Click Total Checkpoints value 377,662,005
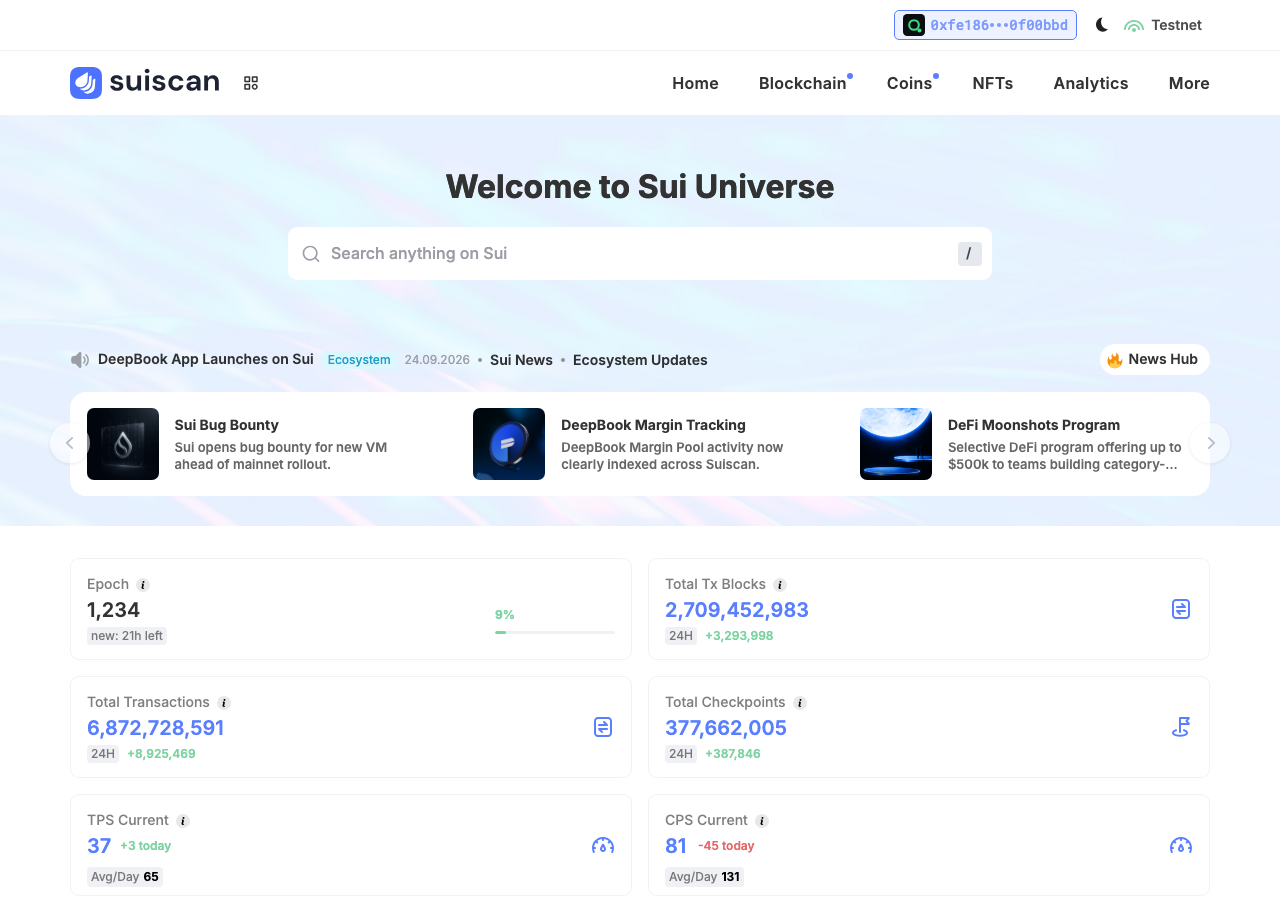 tap(726, 728)
